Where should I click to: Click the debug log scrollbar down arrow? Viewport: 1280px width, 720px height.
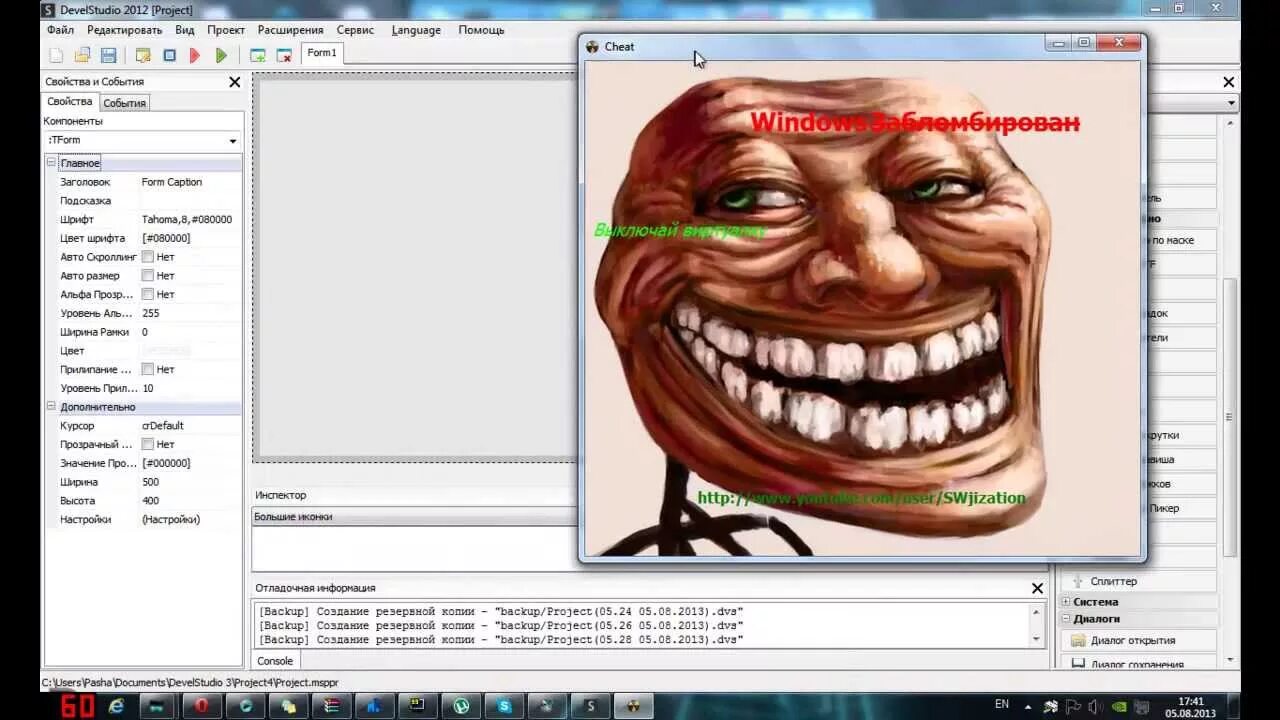1038,639
